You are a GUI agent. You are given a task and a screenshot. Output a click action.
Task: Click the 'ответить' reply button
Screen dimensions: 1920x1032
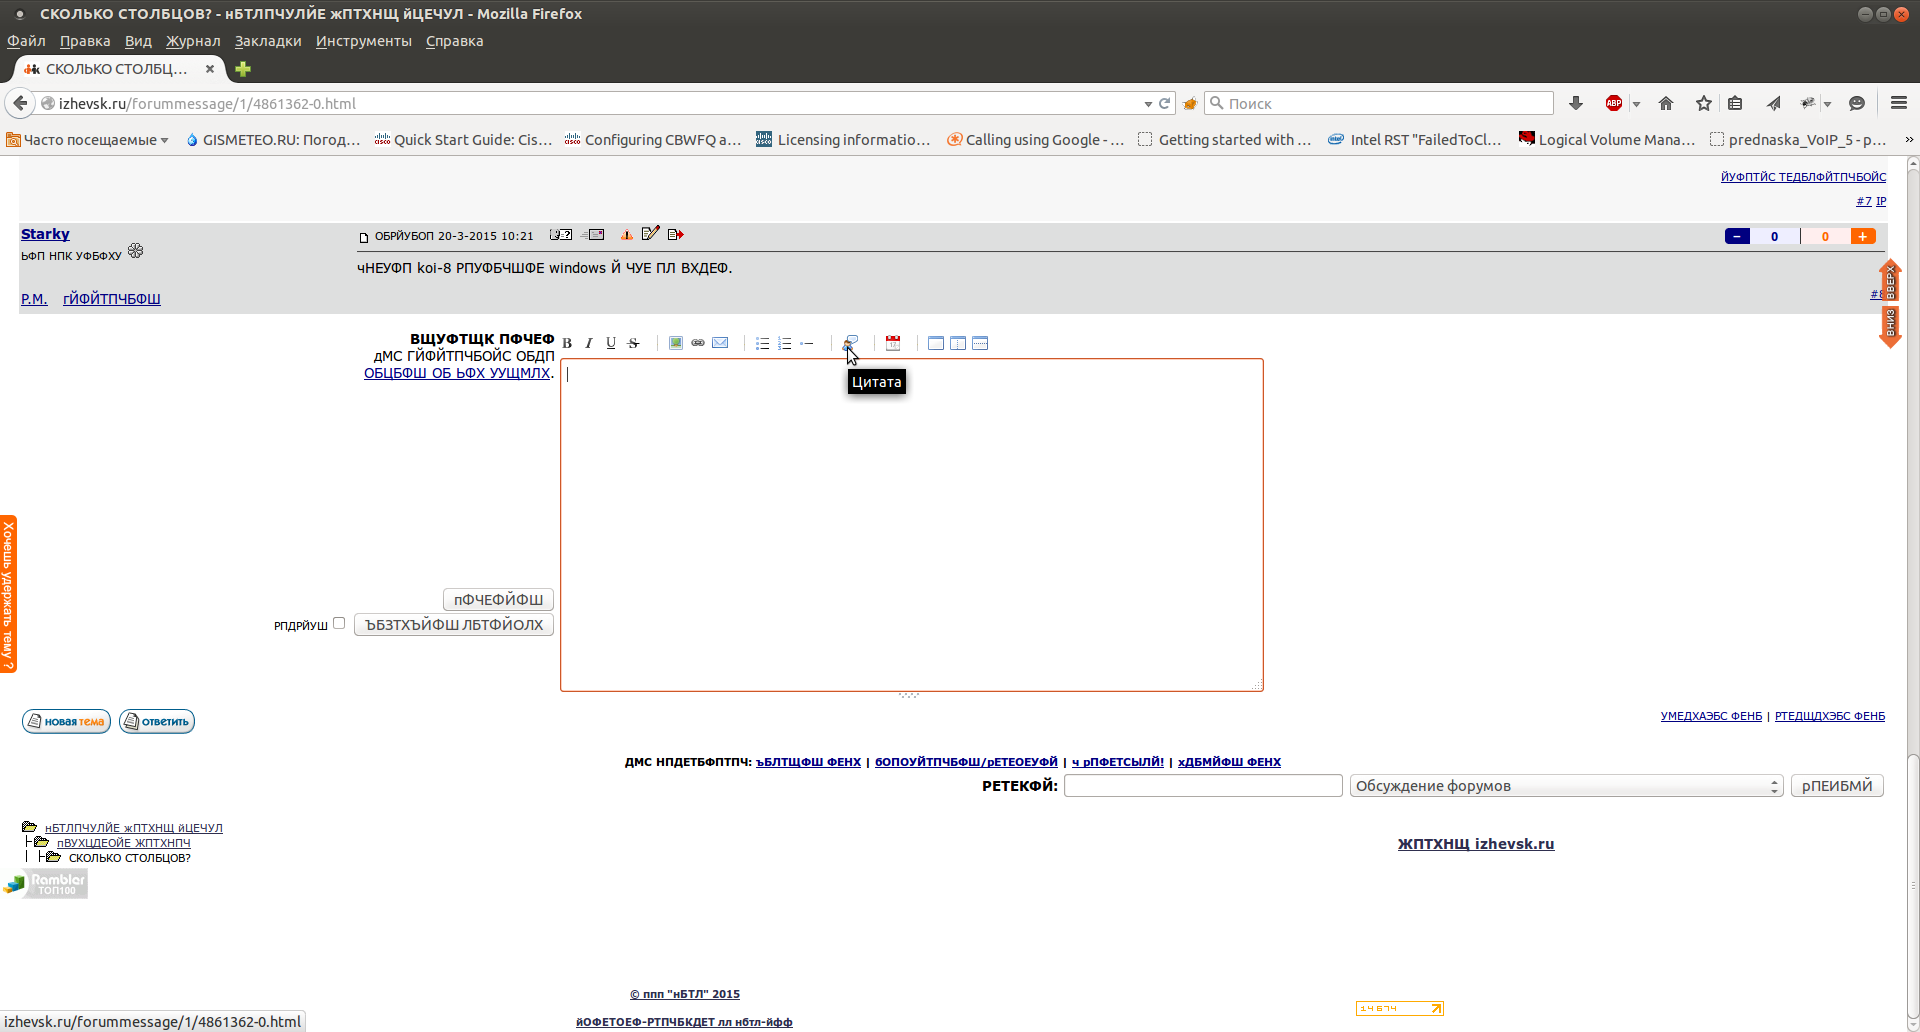[157, 721]
